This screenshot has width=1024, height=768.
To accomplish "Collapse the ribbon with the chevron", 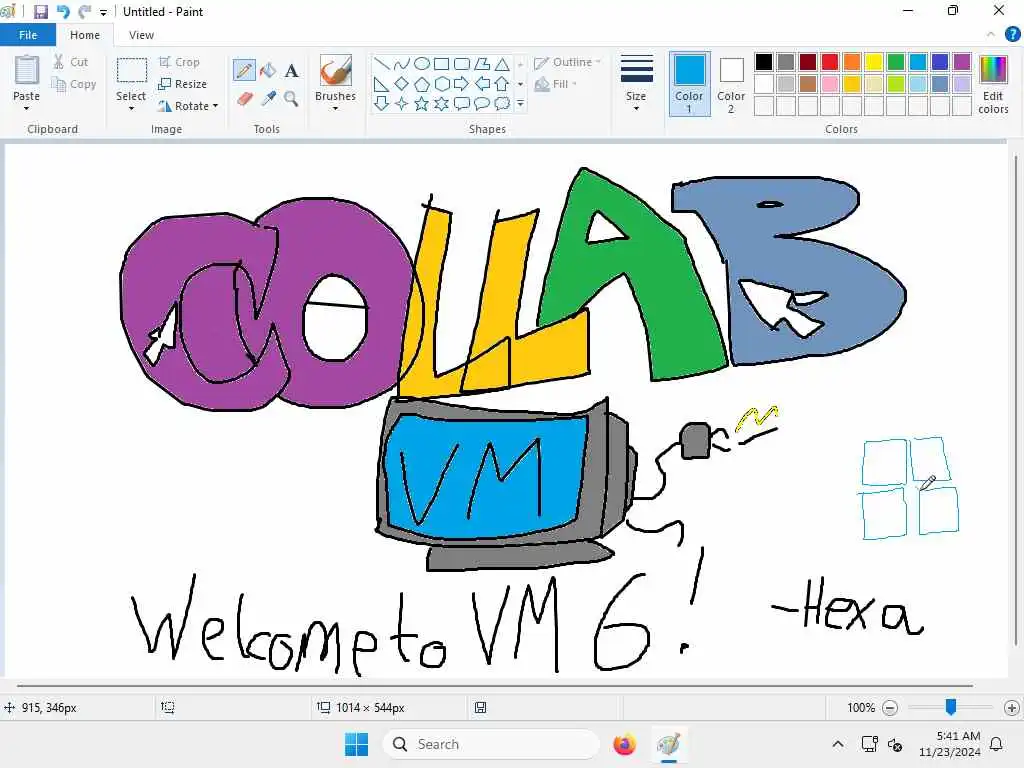I will 991,35.
